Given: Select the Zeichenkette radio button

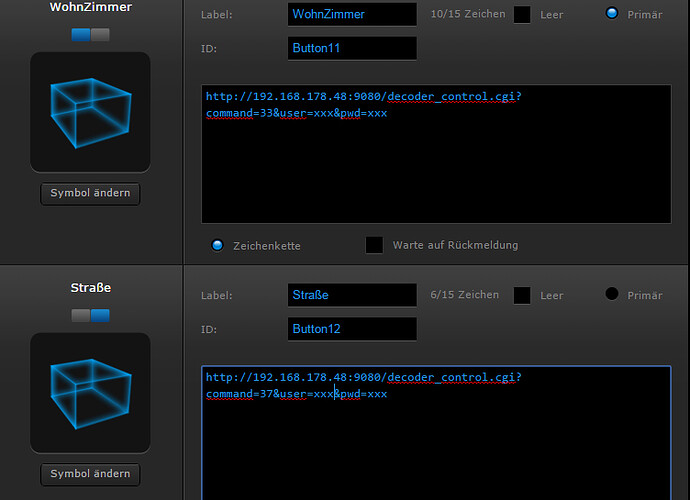Looking at the screenshot, I should [x=217, y=245].
